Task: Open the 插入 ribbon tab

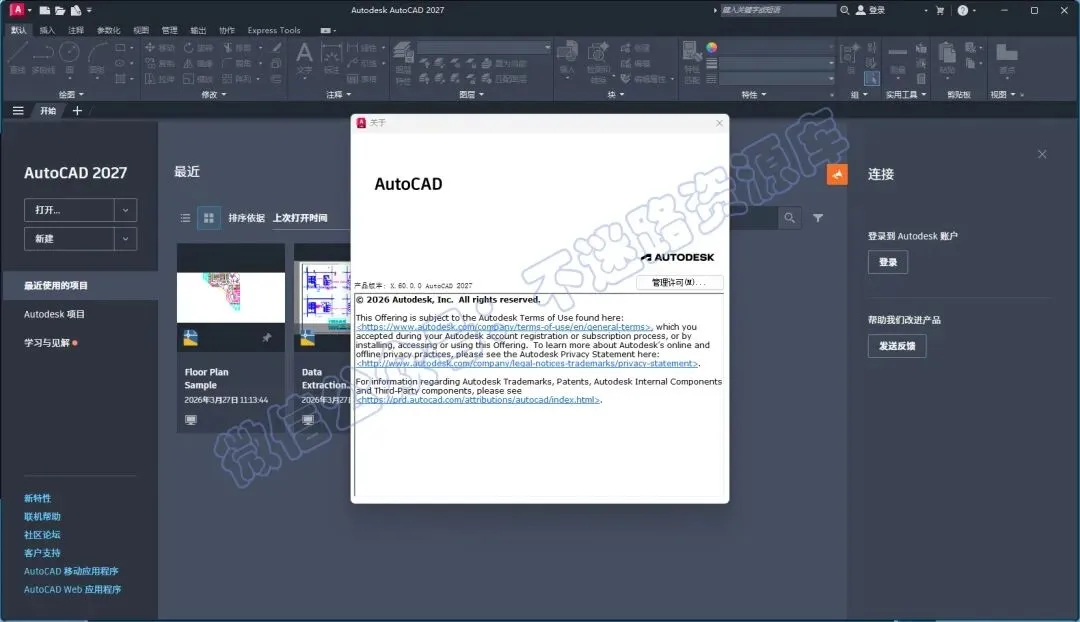Action: [x=47, y=30]
